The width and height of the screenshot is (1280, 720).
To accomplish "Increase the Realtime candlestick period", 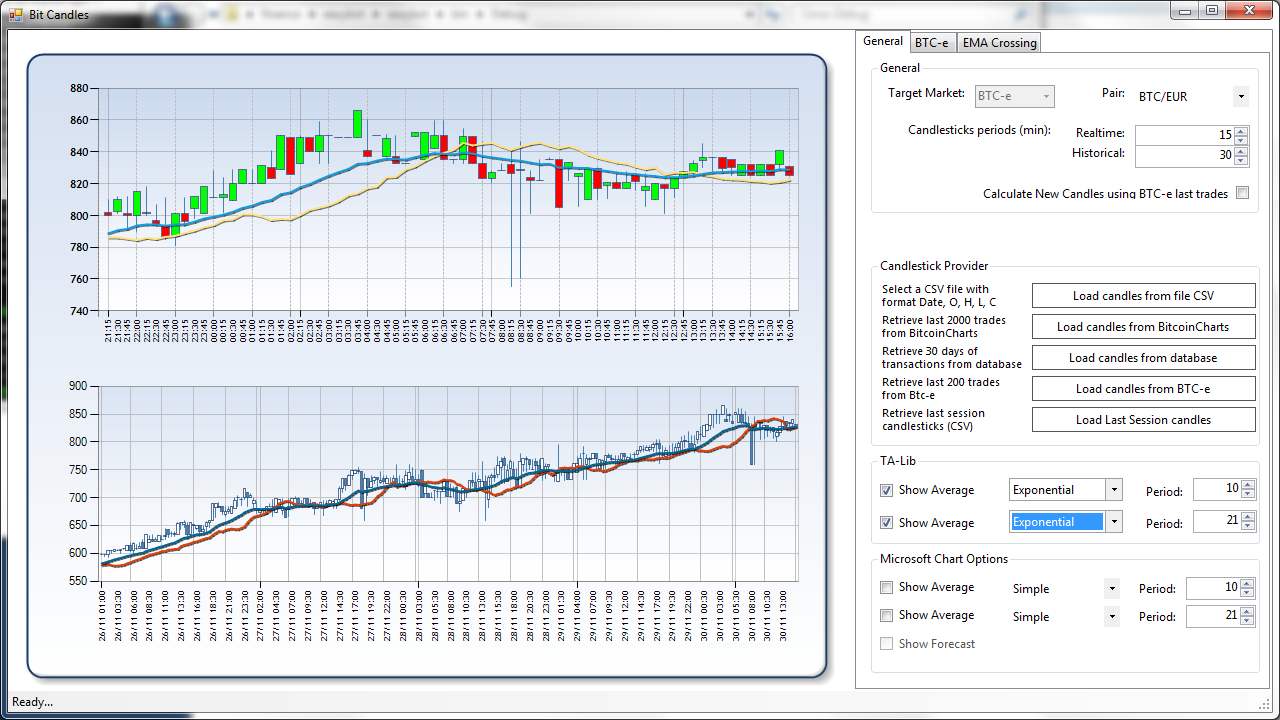I will click(x=1241, y=130).
